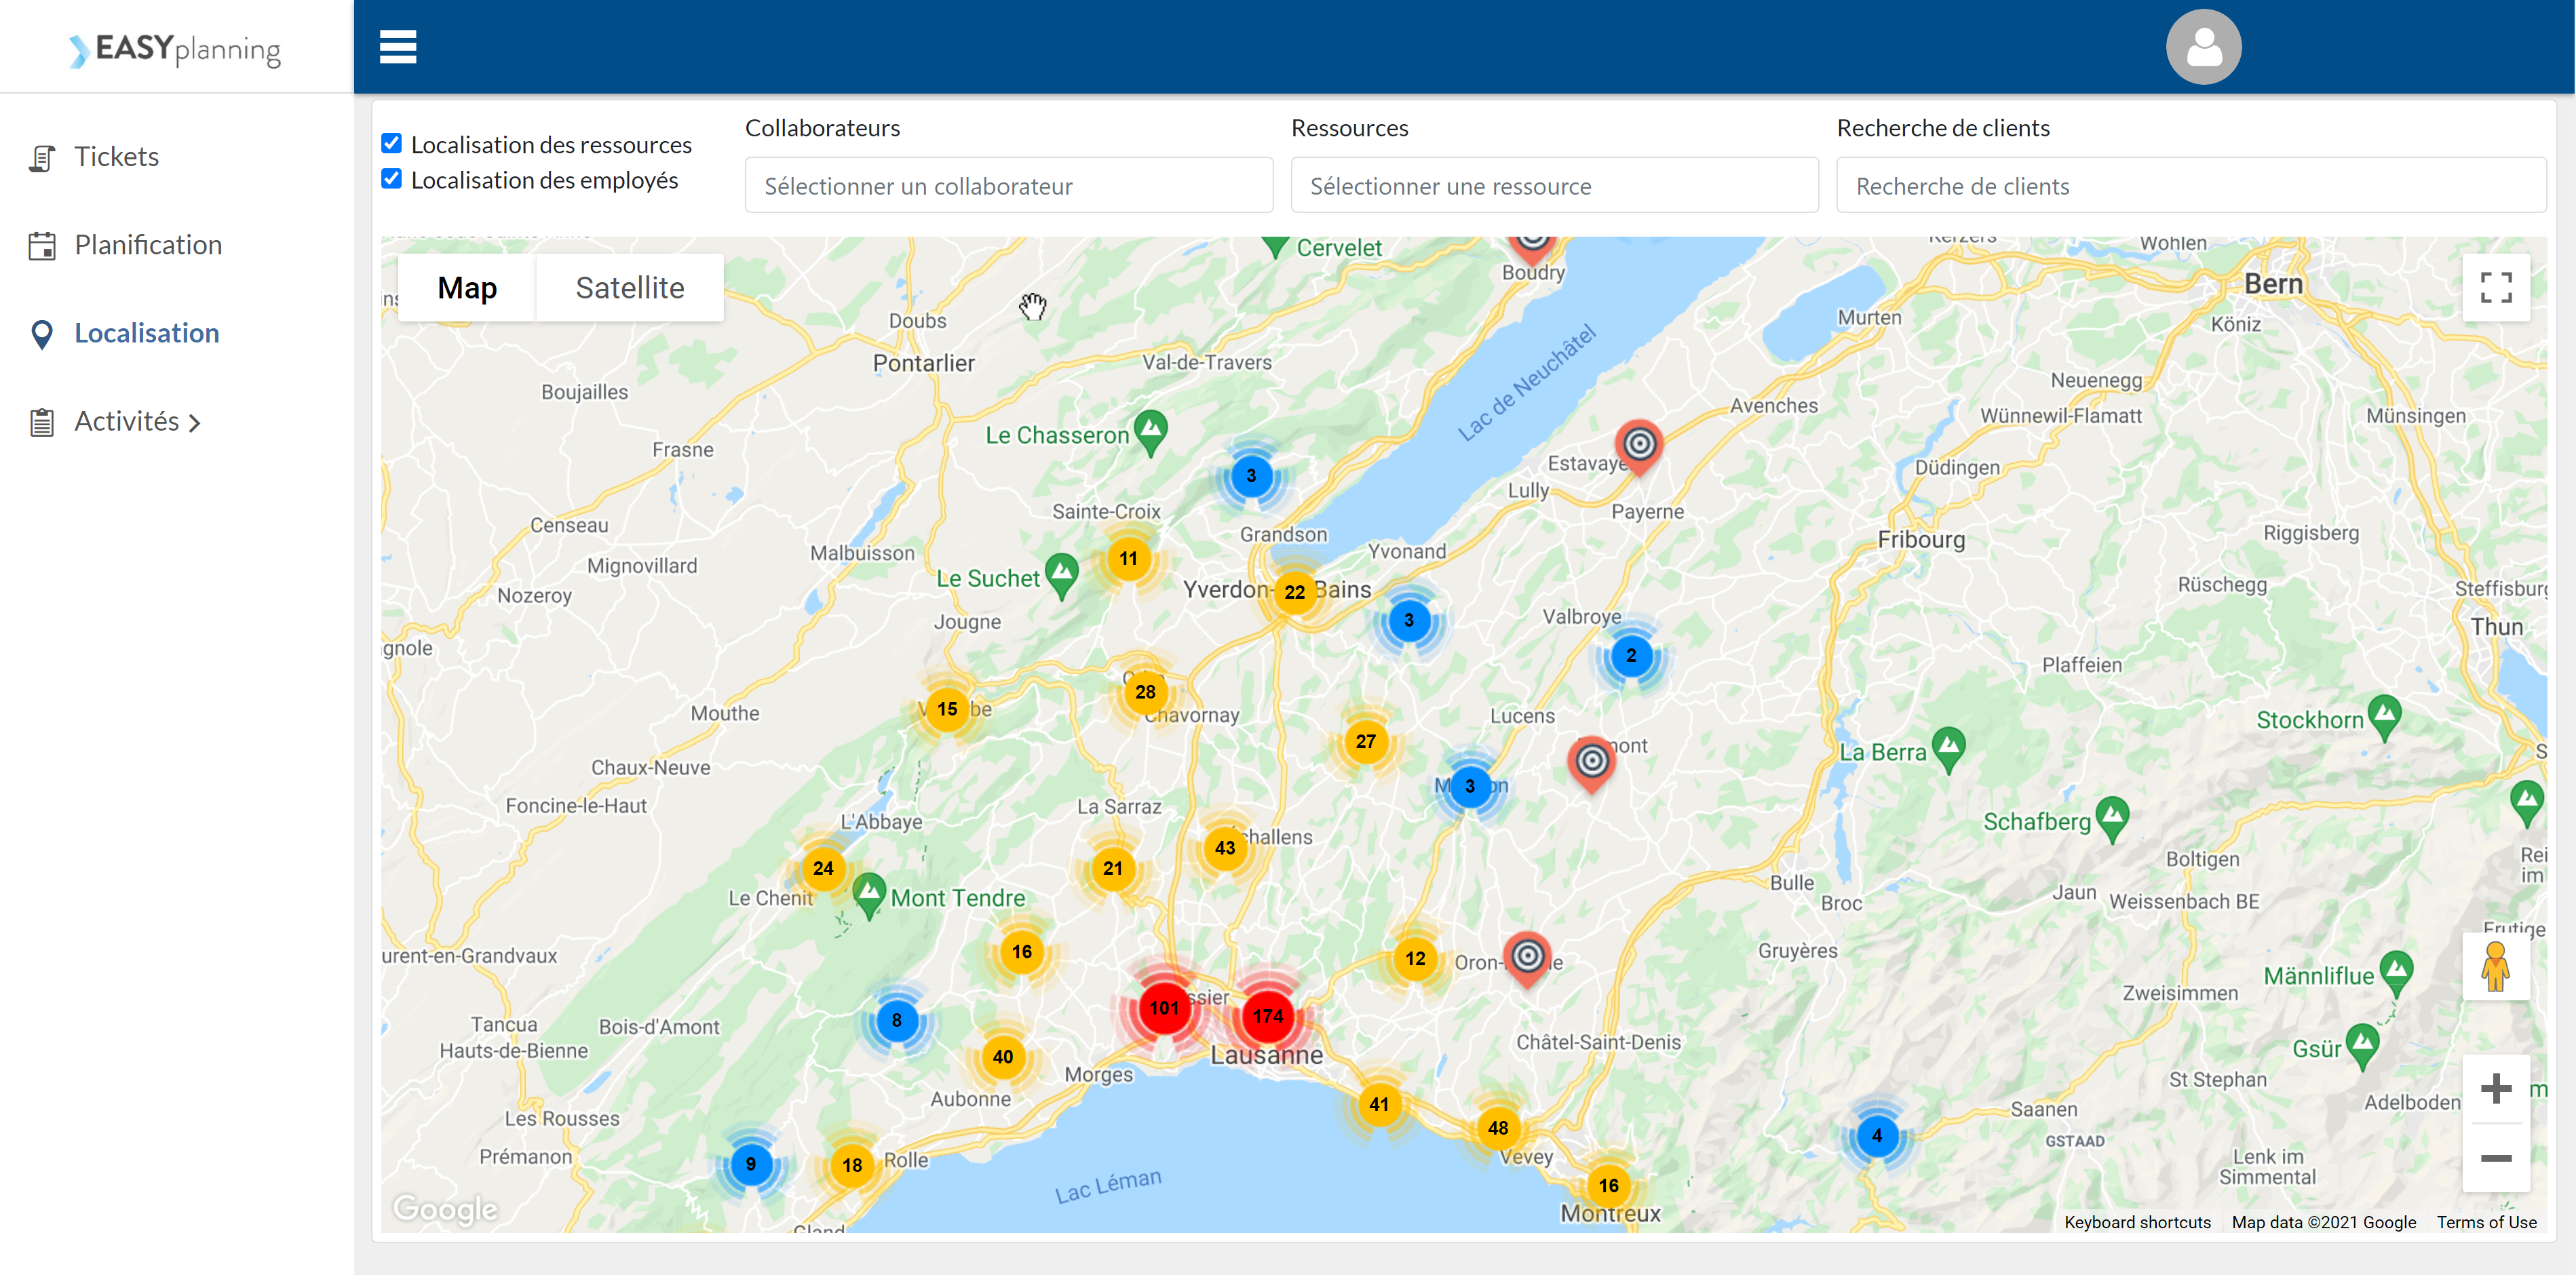Open yellow cluster 15
The image size is (2576, 1275).
[948, 709]
